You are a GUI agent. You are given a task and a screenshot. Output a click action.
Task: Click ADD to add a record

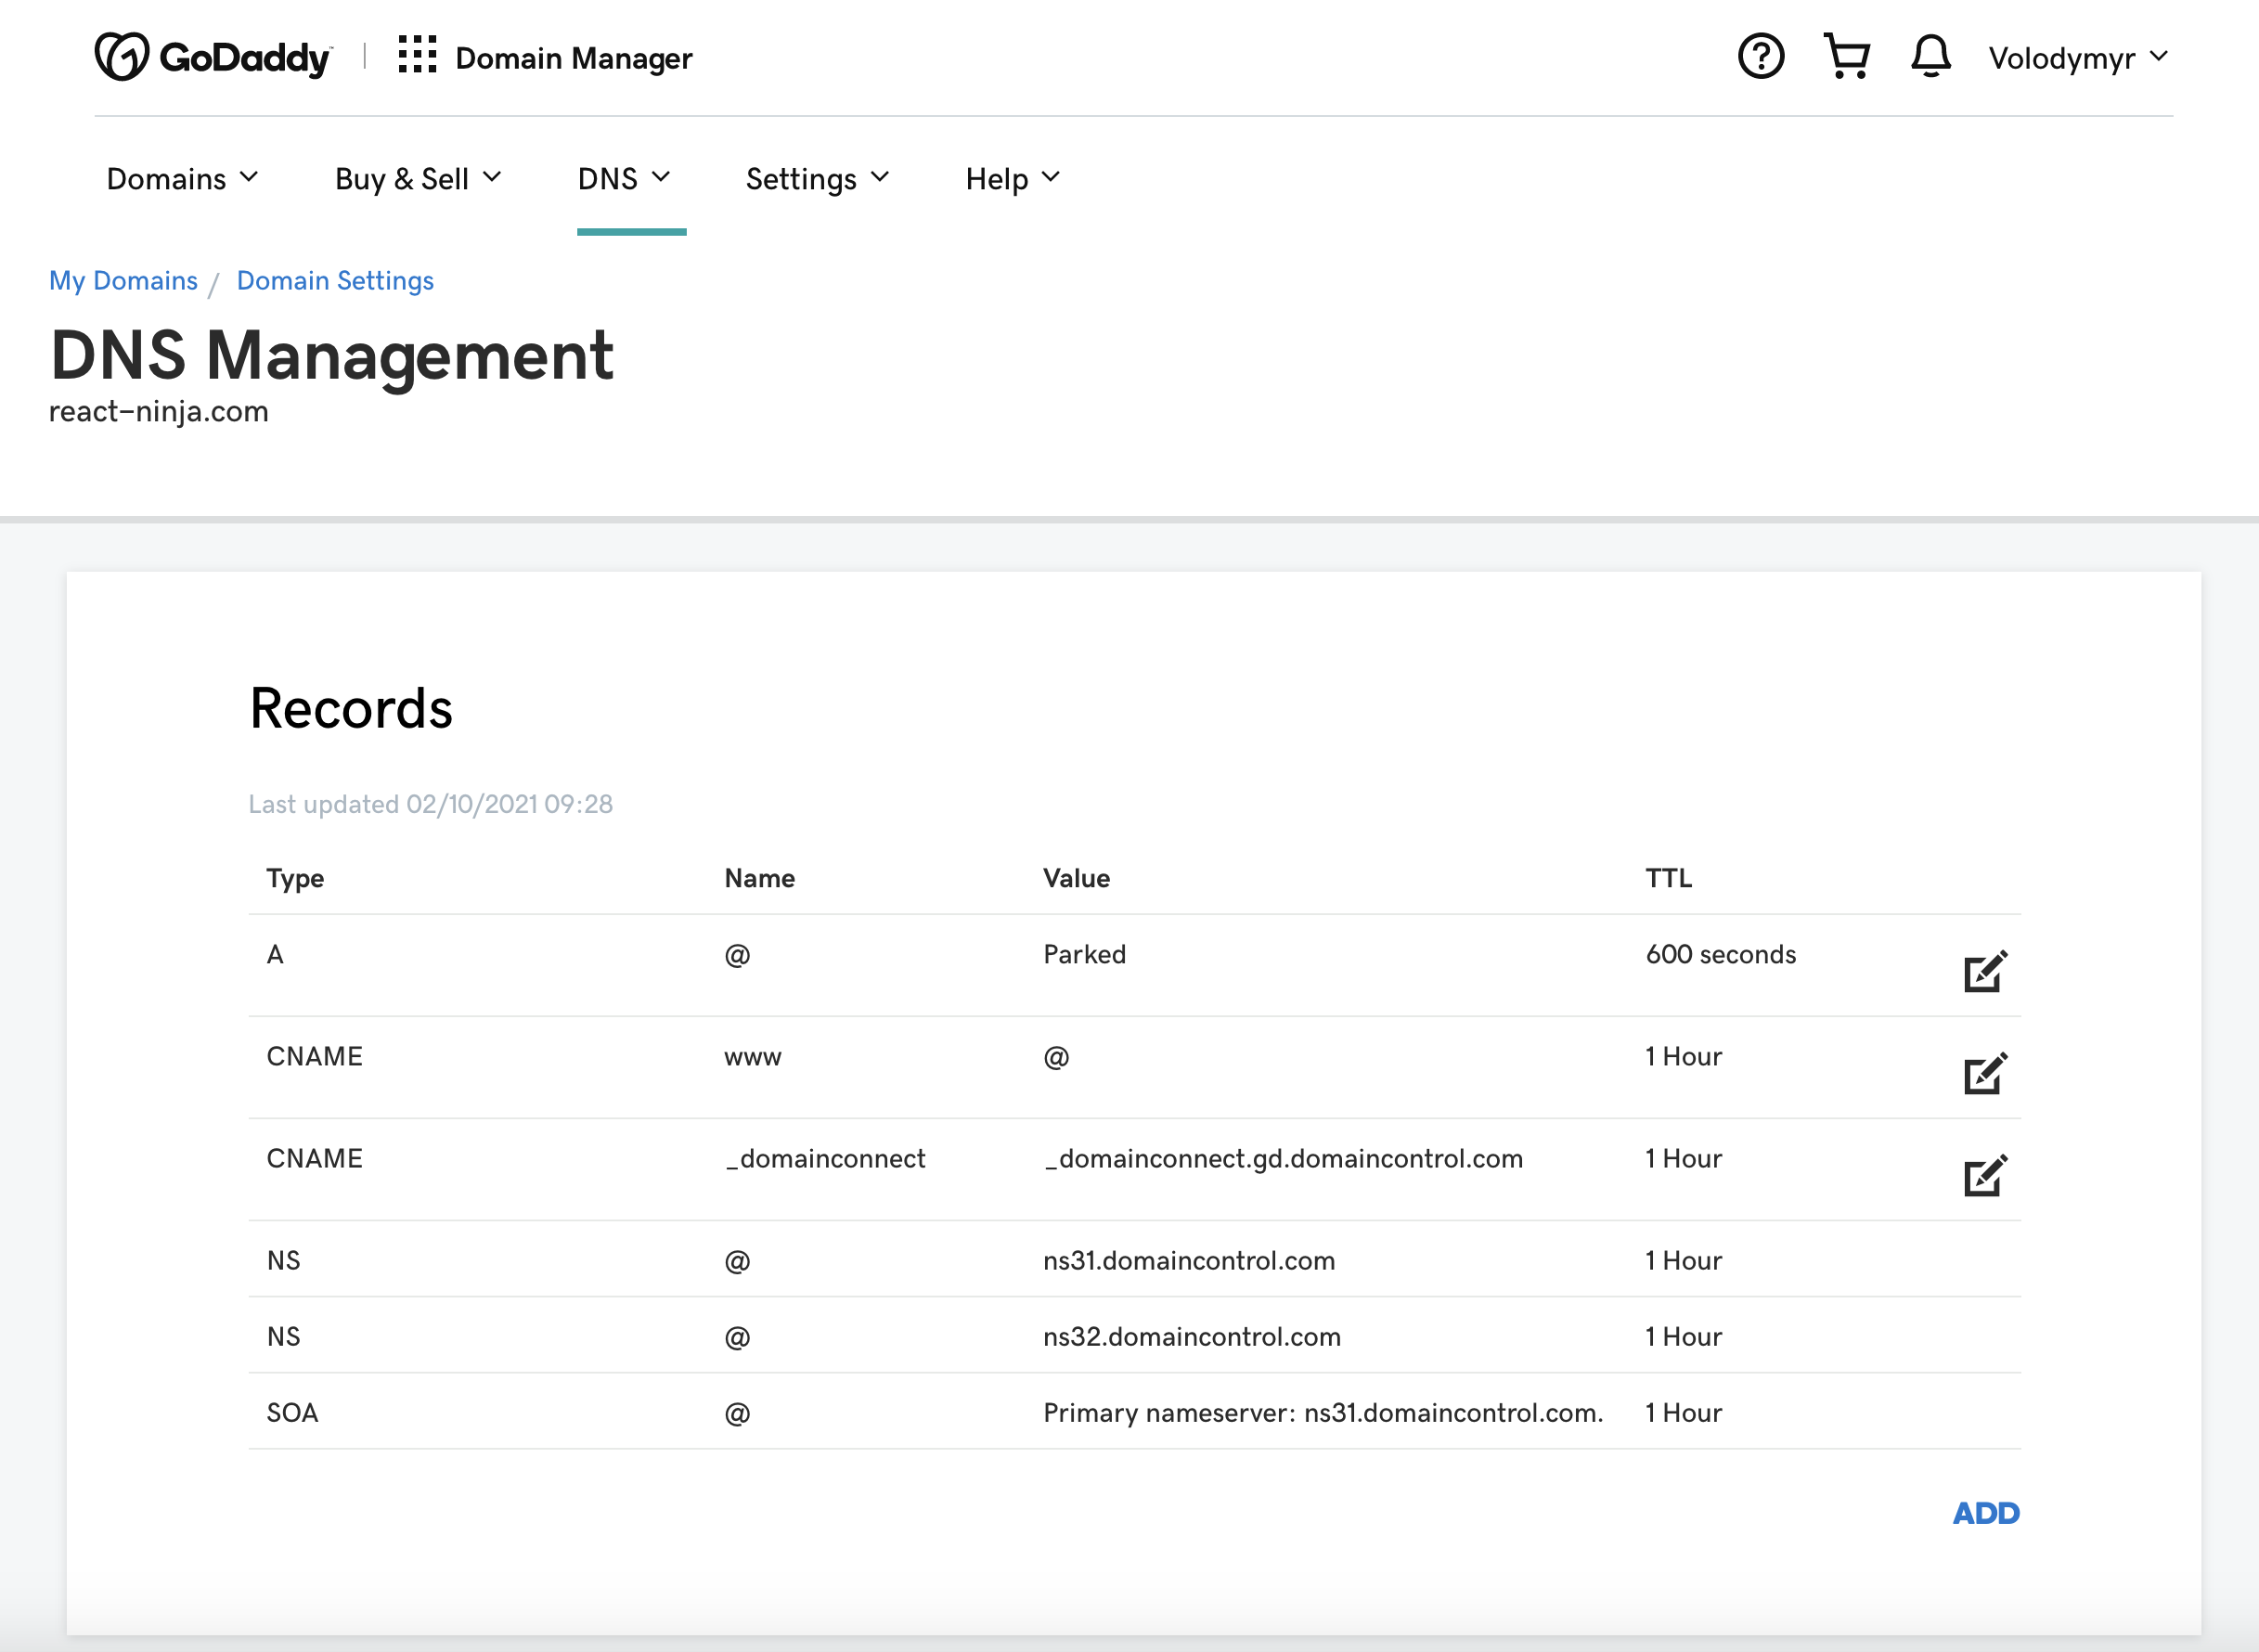pos(1986,1513)
